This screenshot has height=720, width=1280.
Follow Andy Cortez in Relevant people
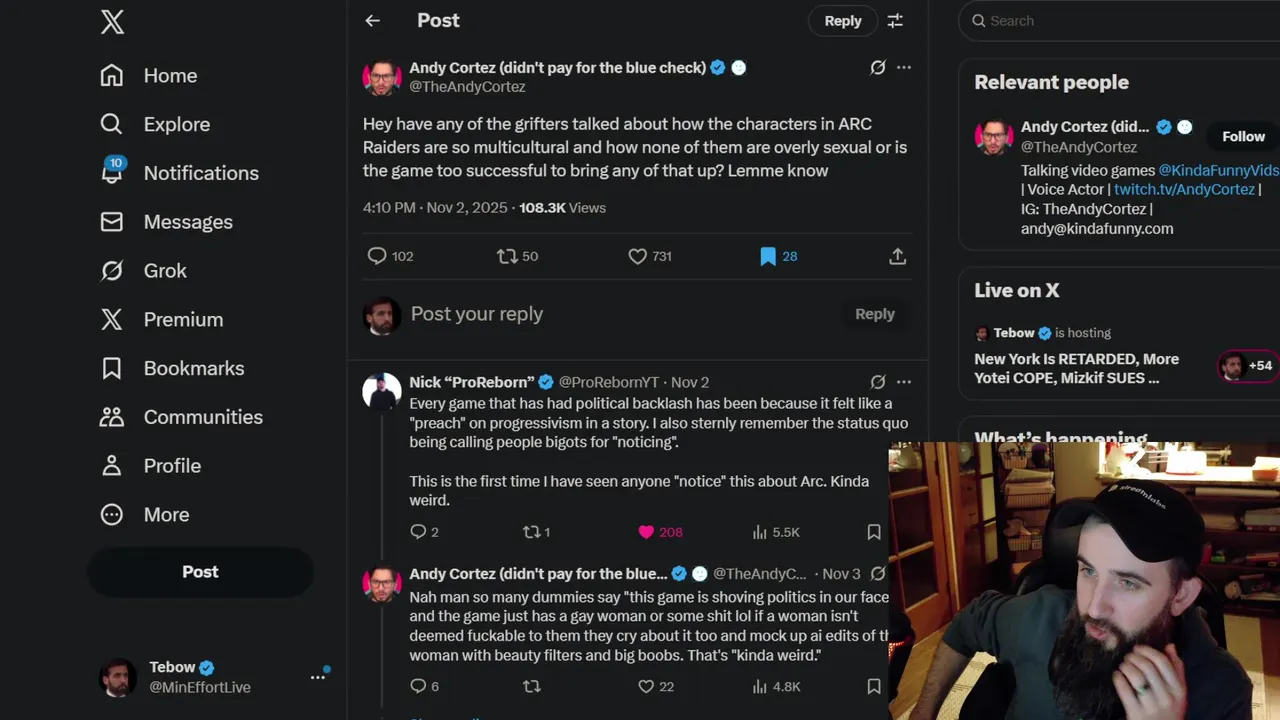tap(1243, 137)
